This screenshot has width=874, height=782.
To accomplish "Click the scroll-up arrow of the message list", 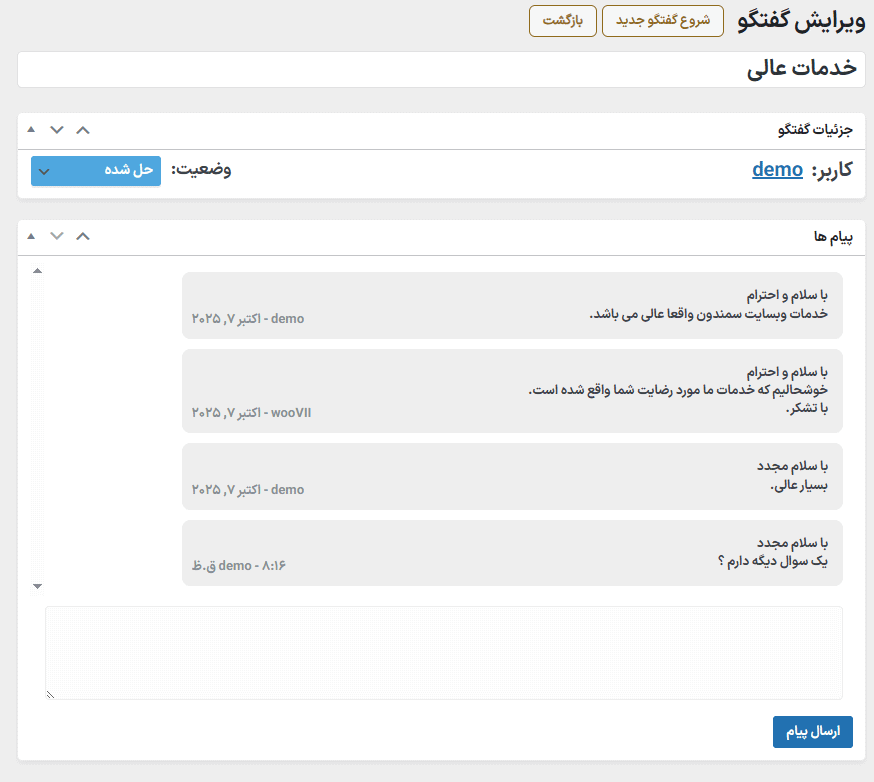I will 37,269.
